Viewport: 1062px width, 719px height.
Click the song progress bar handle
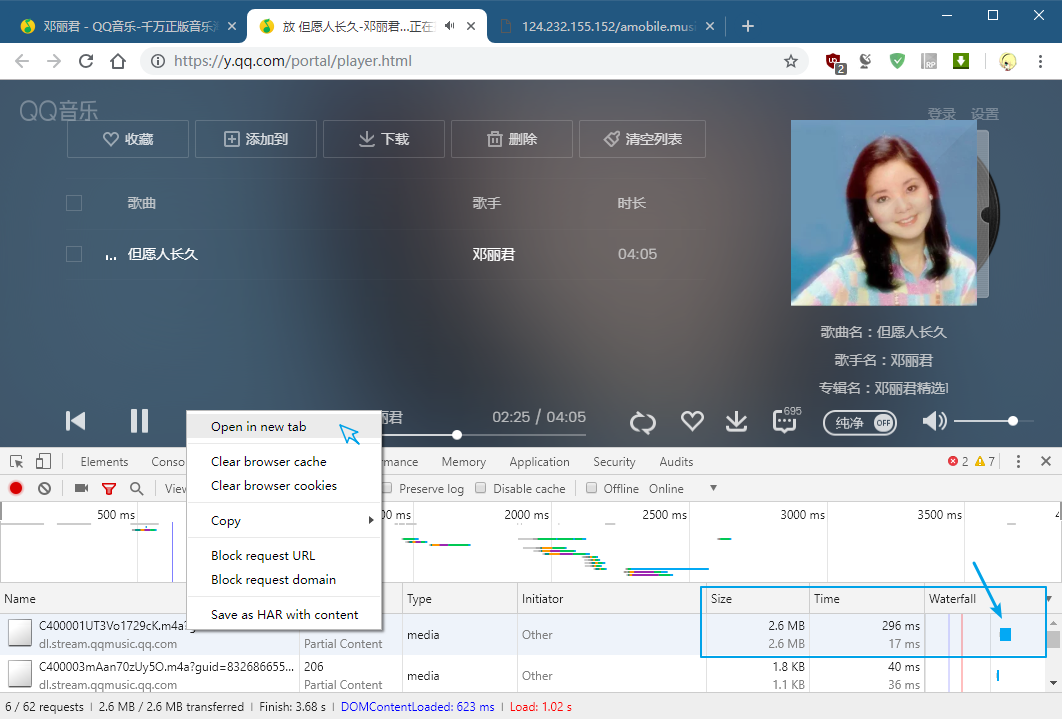[457, 435]
